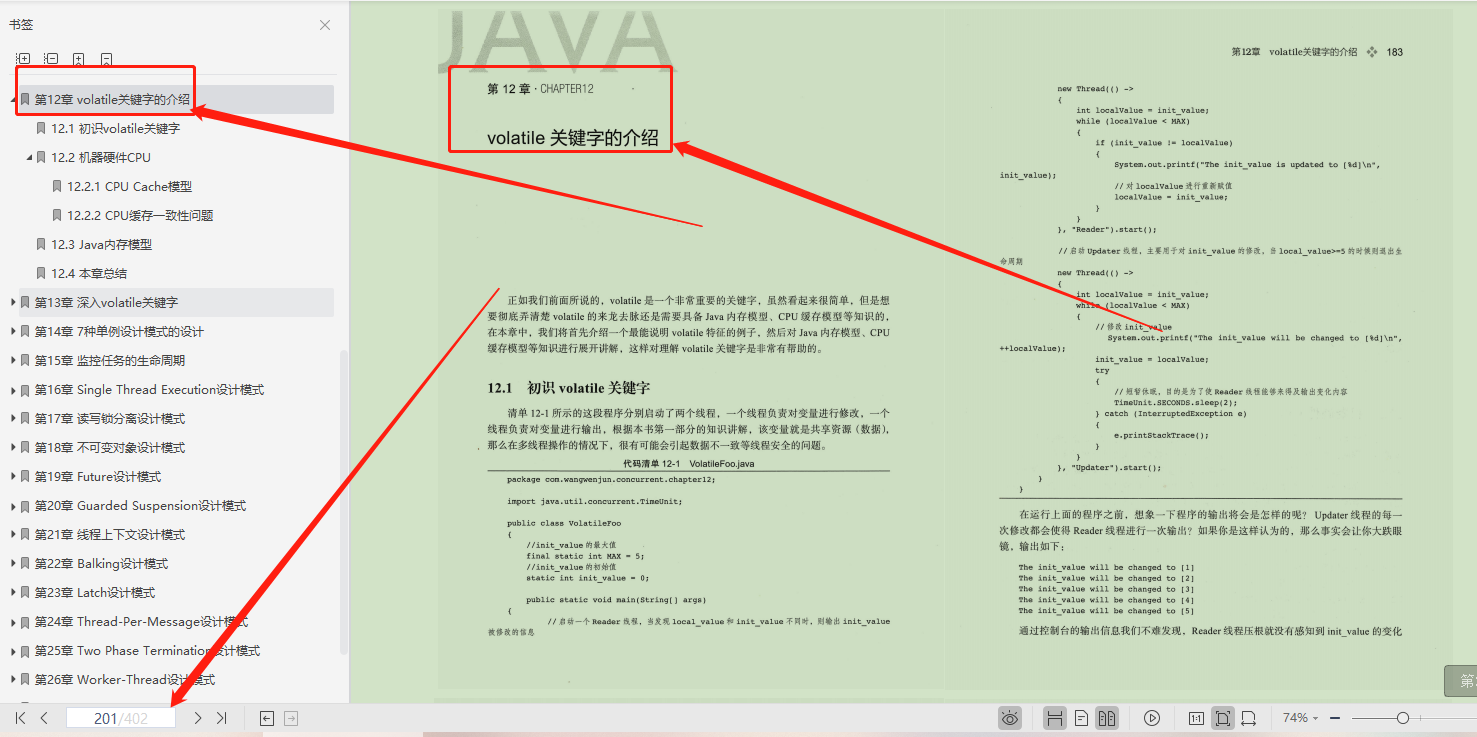This screenshot has height=737, width=1477.
Task: Go to the first page
Action: pos(20,718)
